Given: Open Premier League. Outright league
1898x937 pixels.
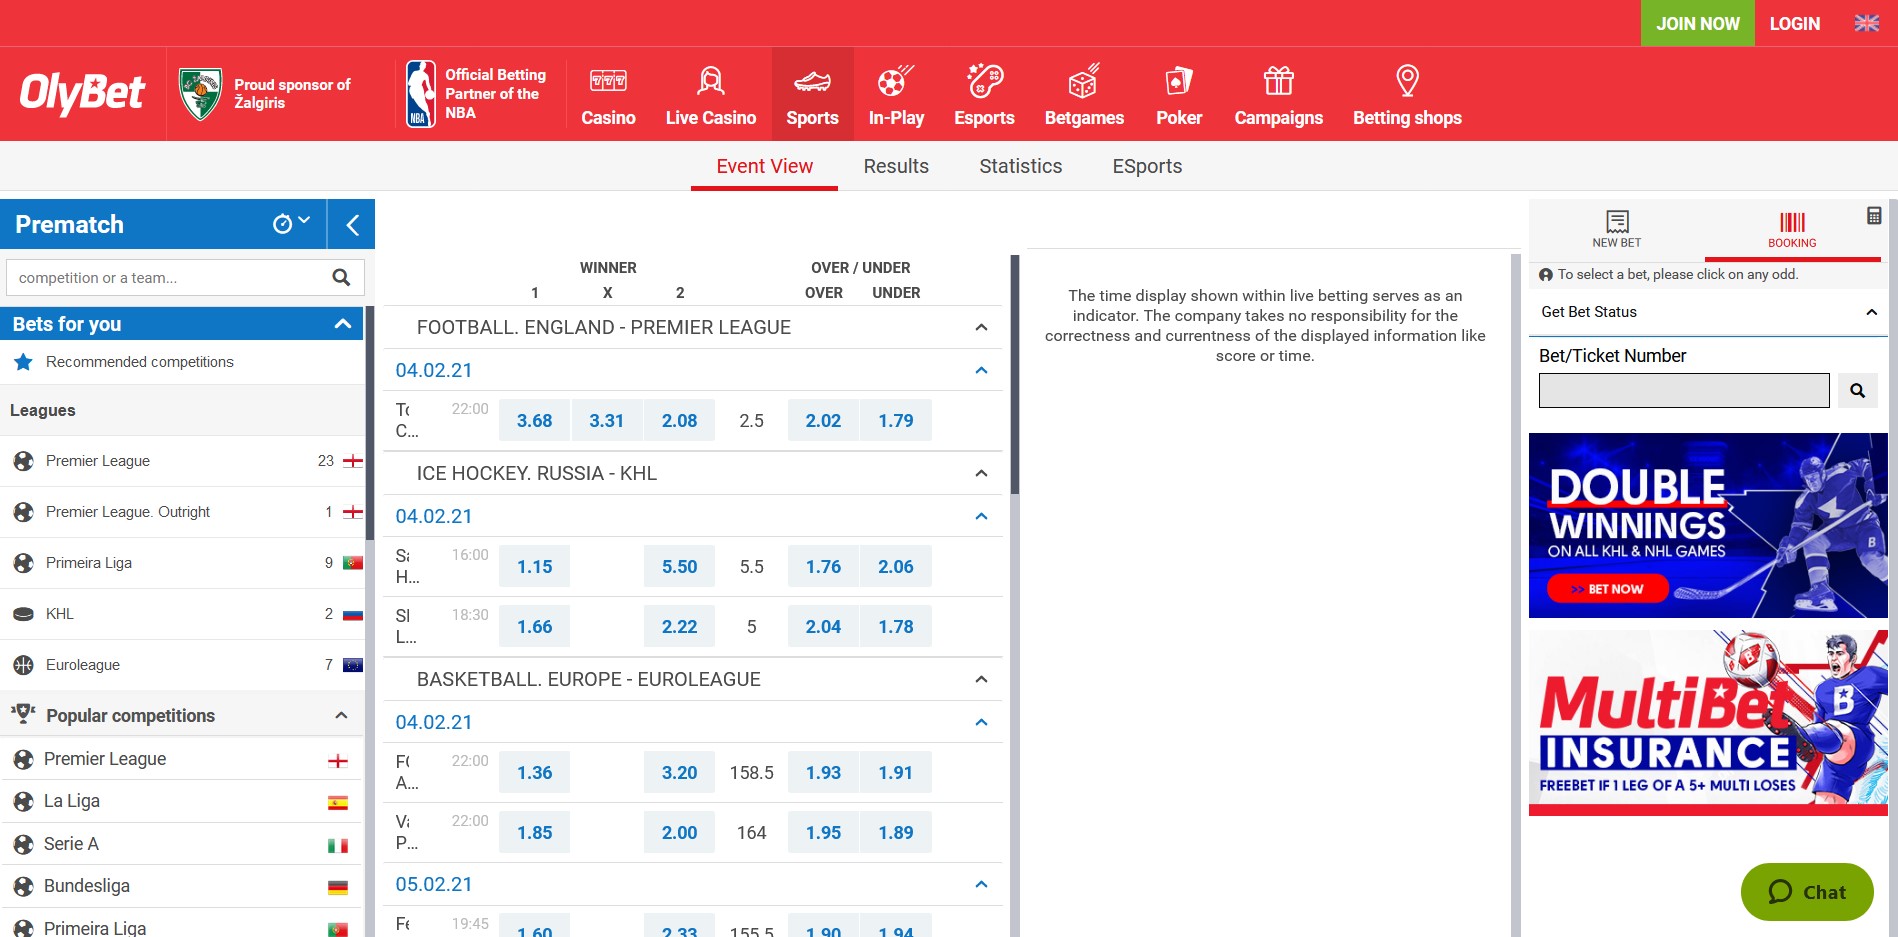Looking at the screenshot, I should (x=182, y=512).
